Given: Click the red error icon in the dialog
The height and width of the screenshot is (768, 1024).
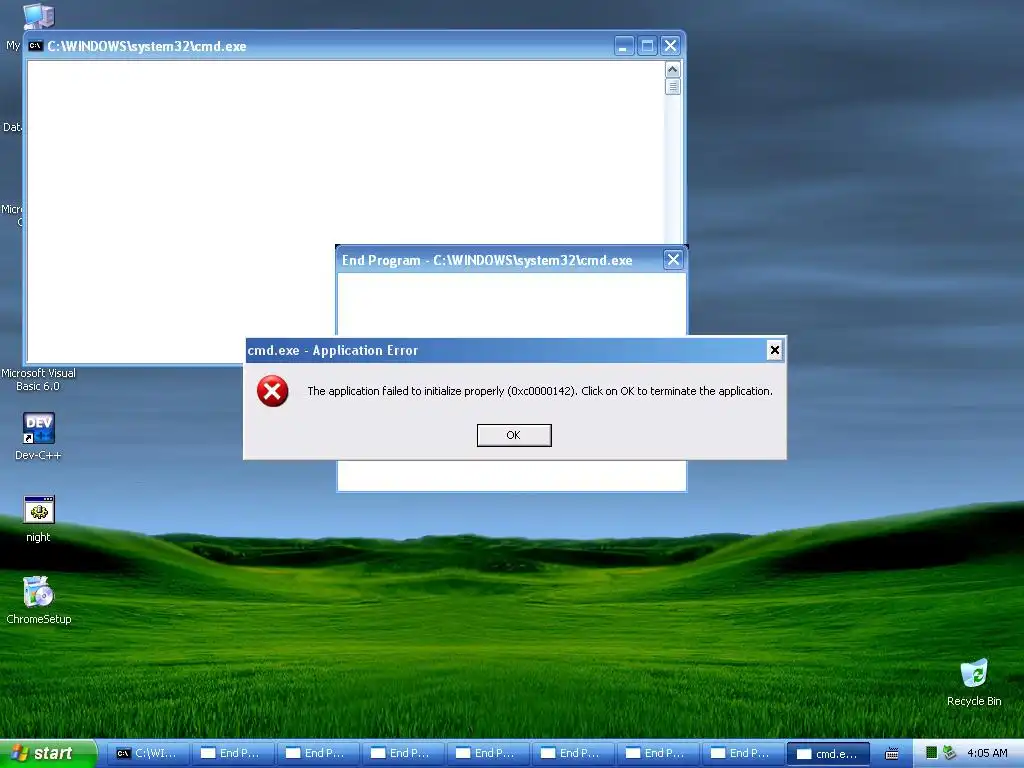Looking at the screenshot, I should [x=272, y=391].
